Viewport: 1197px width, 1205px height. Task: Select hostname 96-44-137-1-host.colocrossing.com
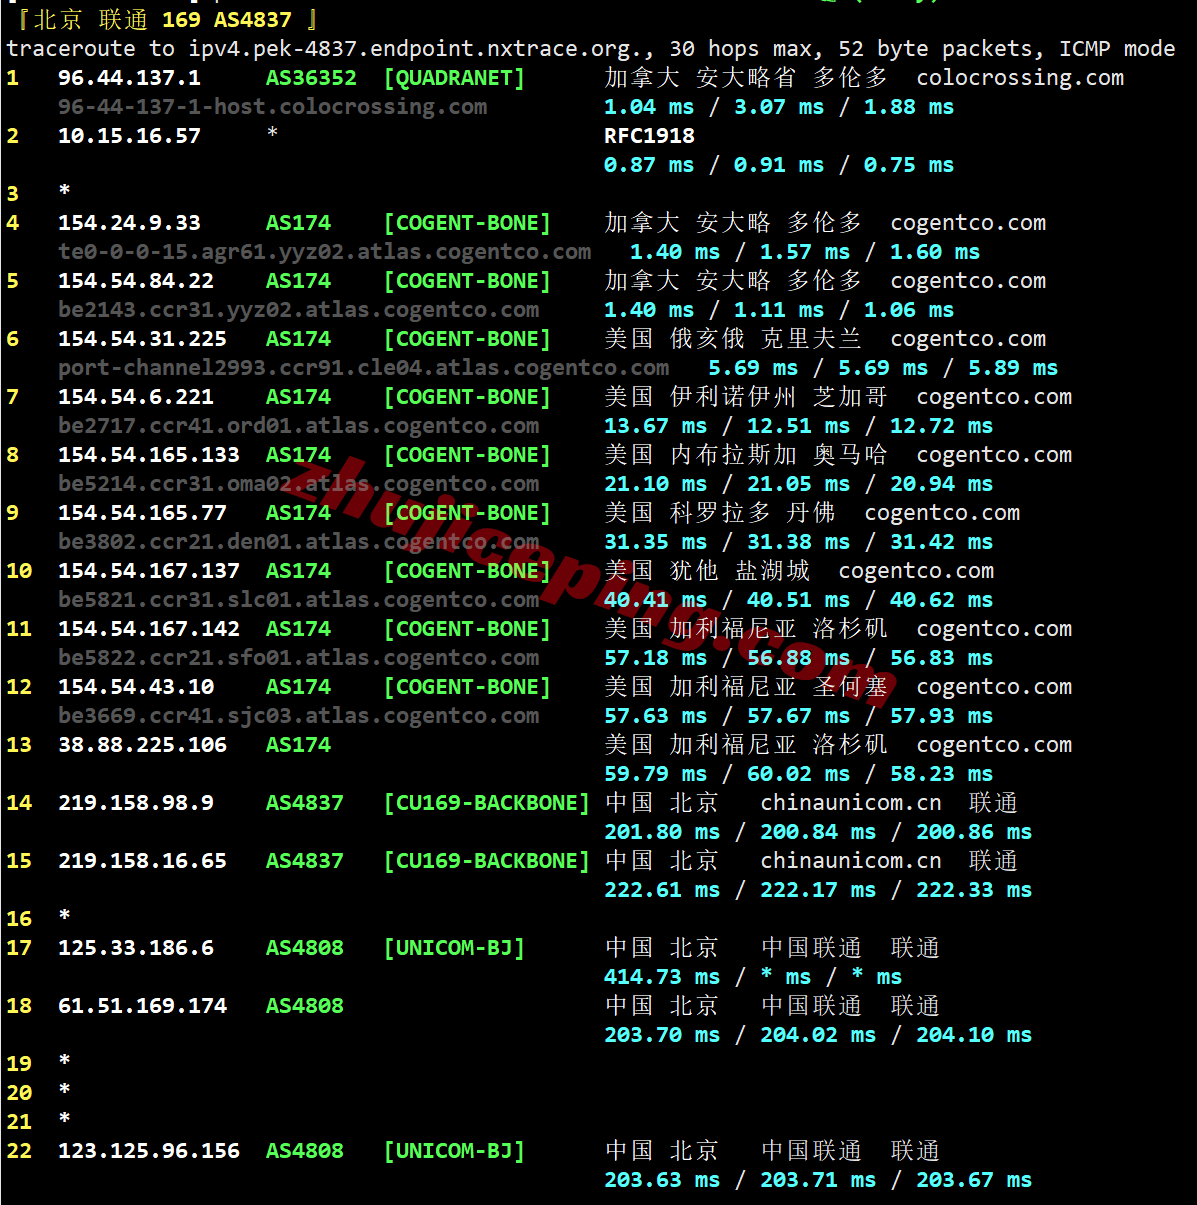[273, 107]
